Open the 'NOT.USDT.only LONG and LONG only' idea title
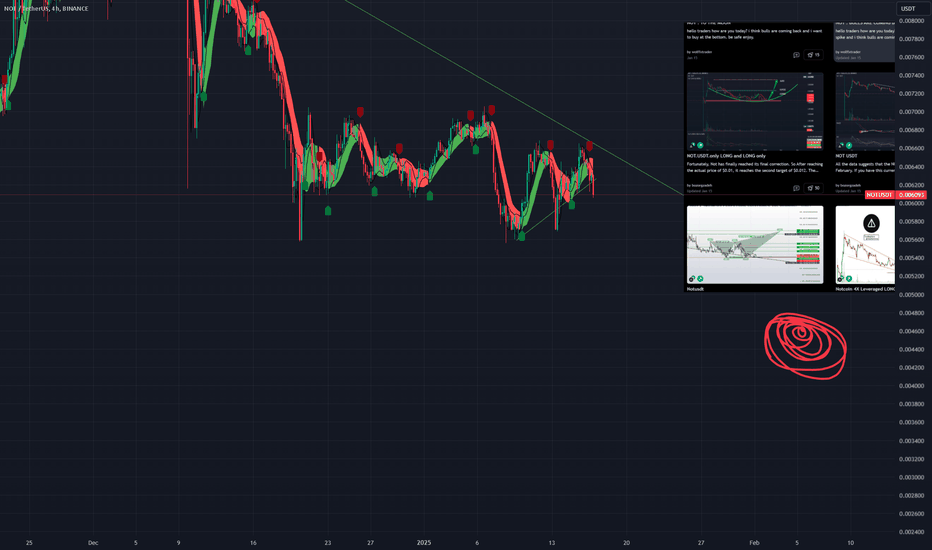The width and height of the screenshot is (932, 550). [726, 156]
